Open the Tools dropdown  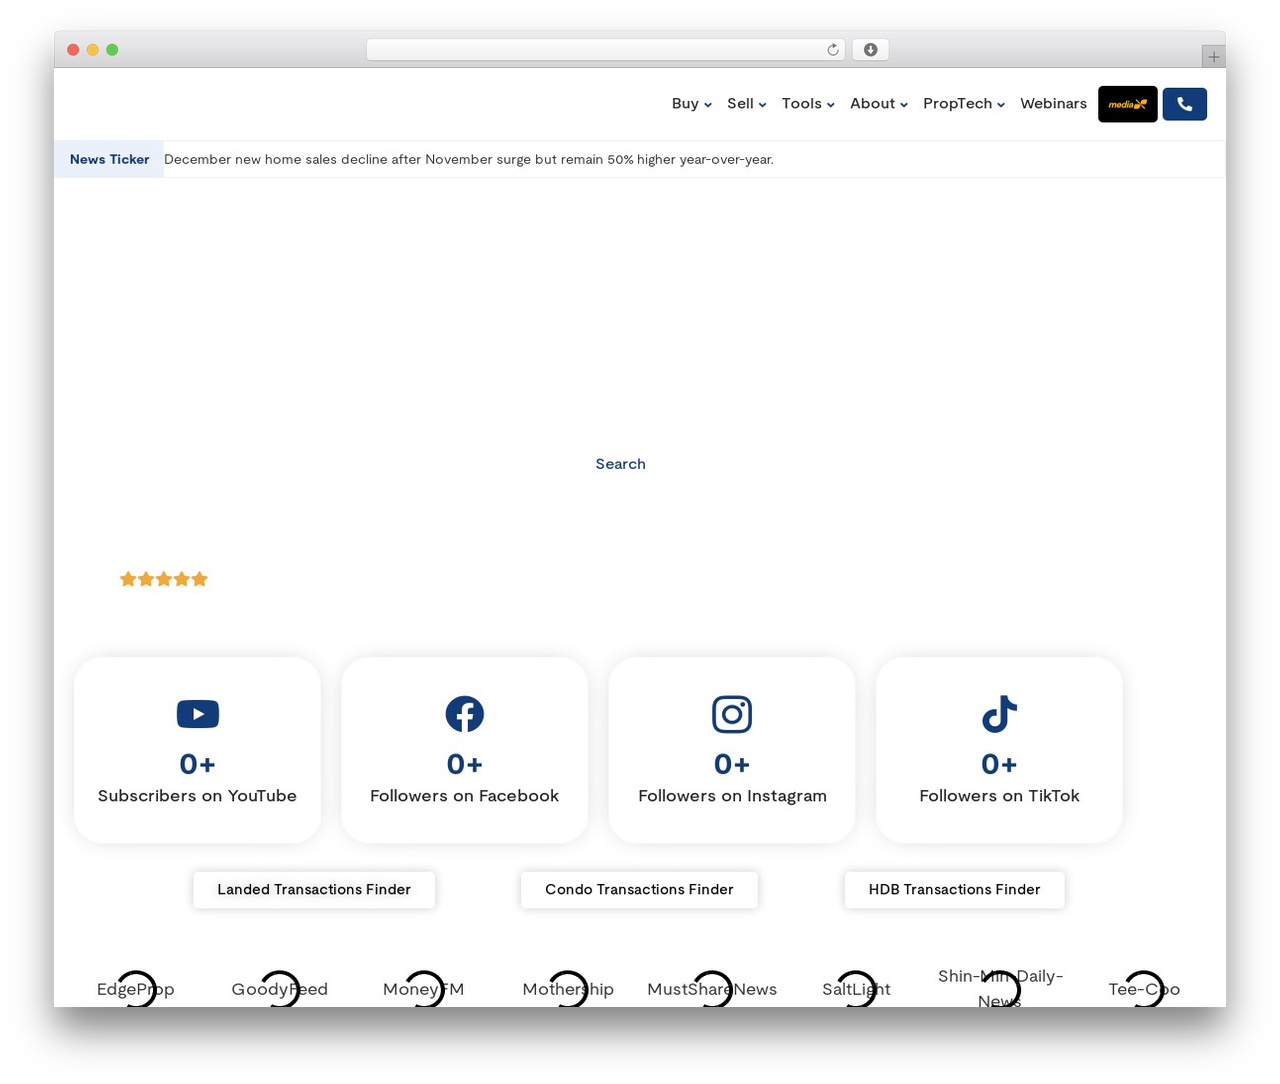pyautogui.click(x=808, y=104)
